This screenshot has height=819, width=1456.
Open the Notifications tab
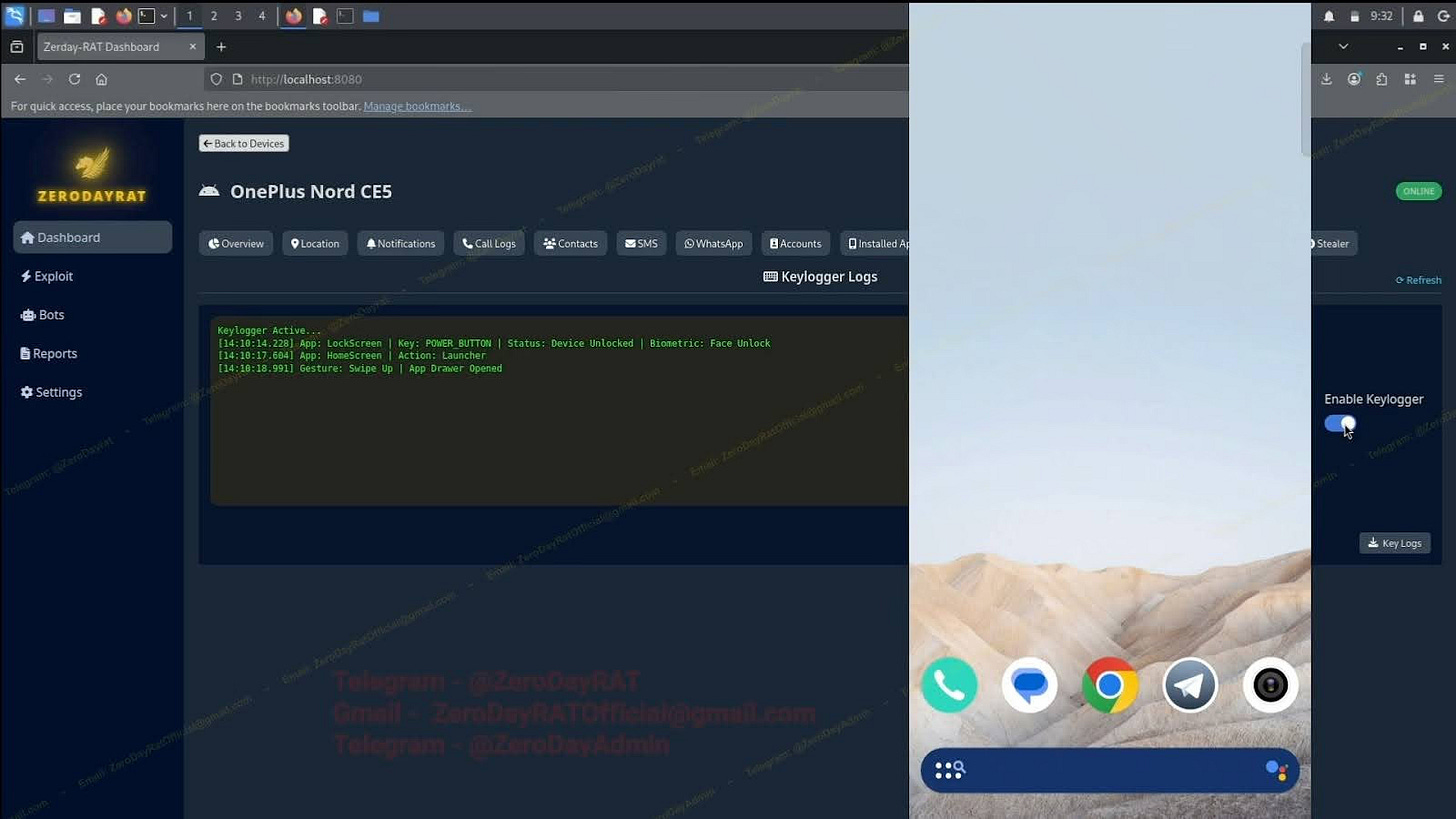401,243
